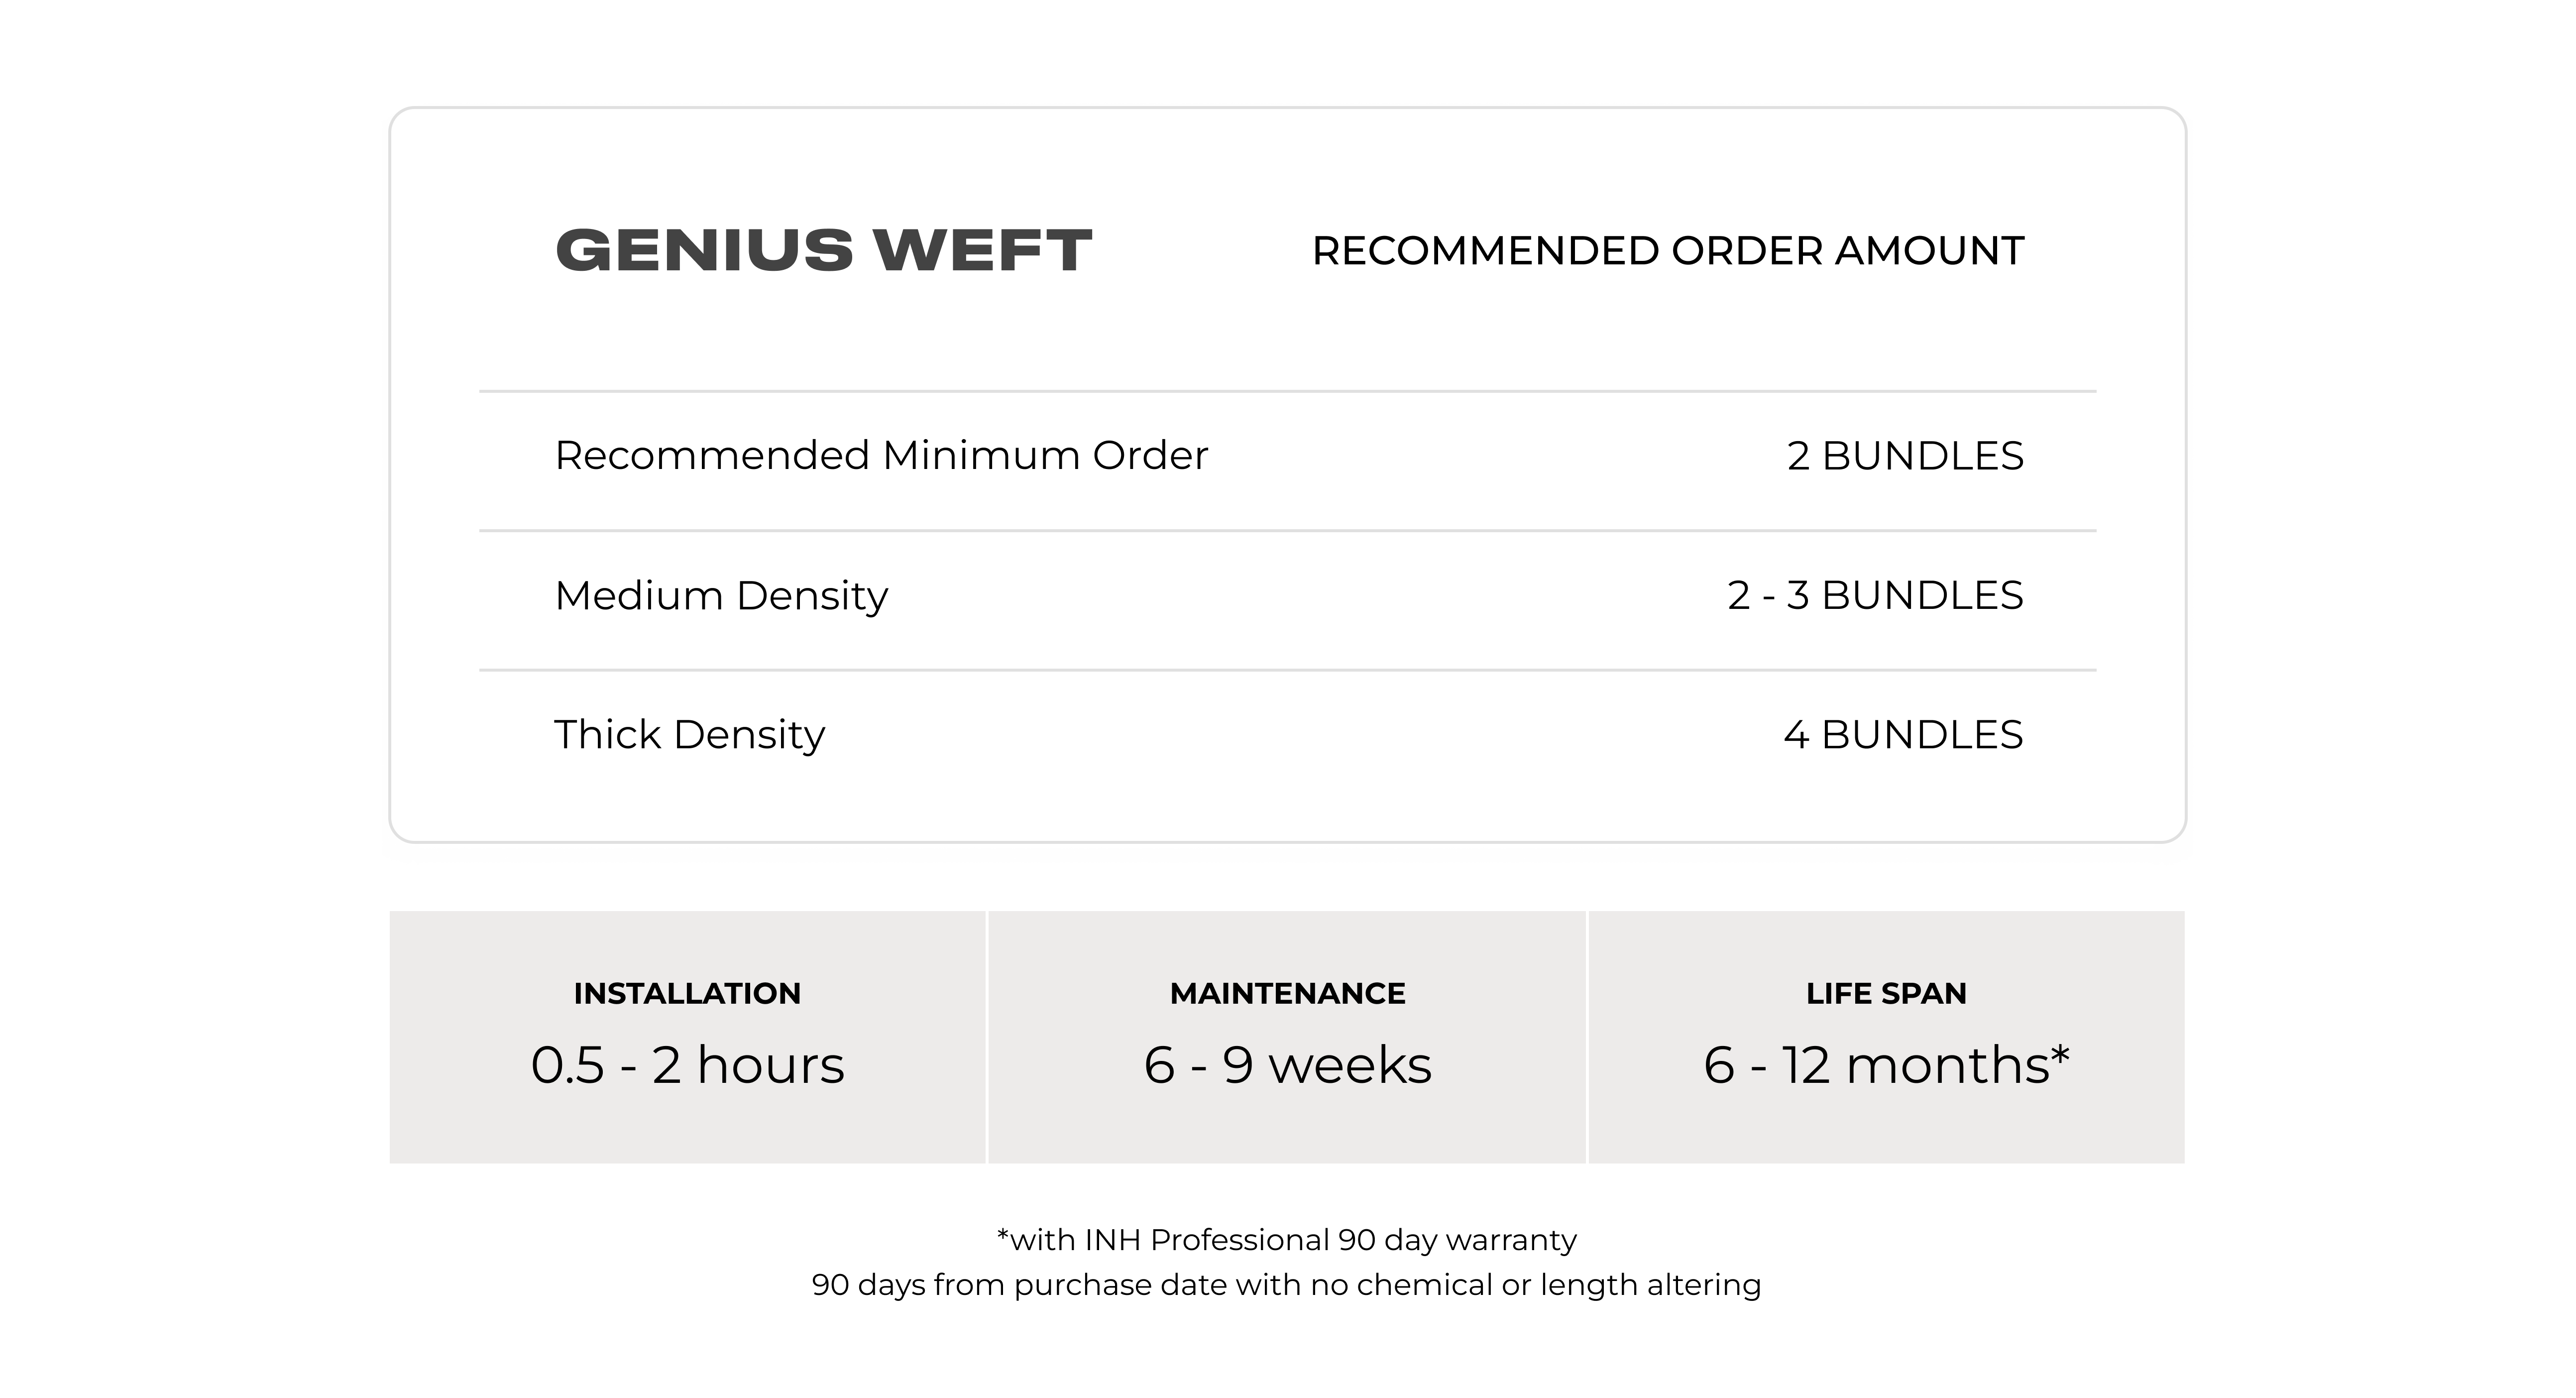Click the Thick Density row label

point(689,735)
